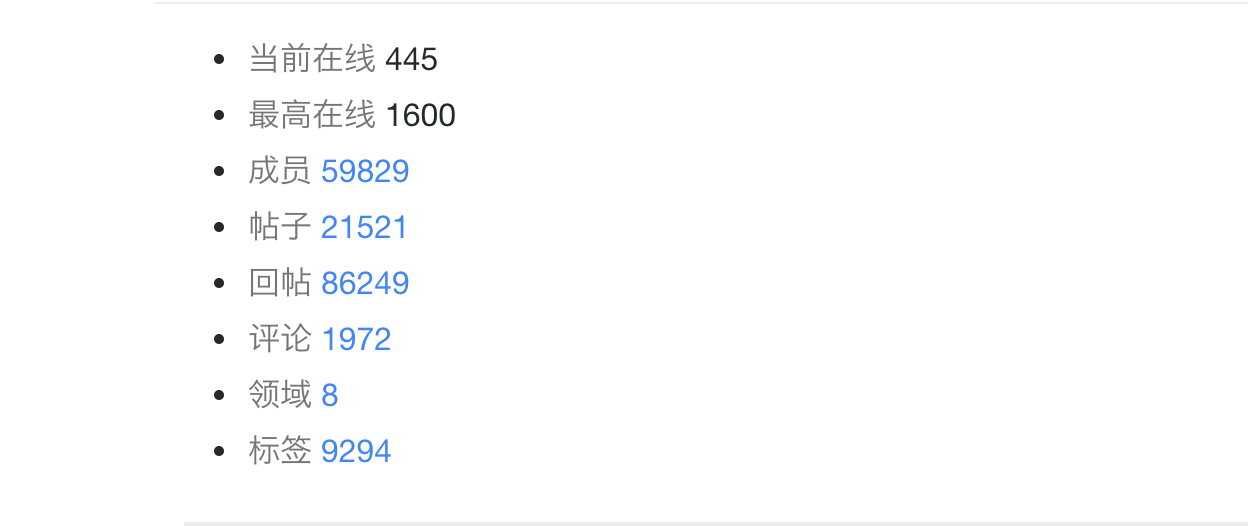Click the bullet beside 成员
The height and width of the screenshot is (526, 1248).
tap(220, 171)
